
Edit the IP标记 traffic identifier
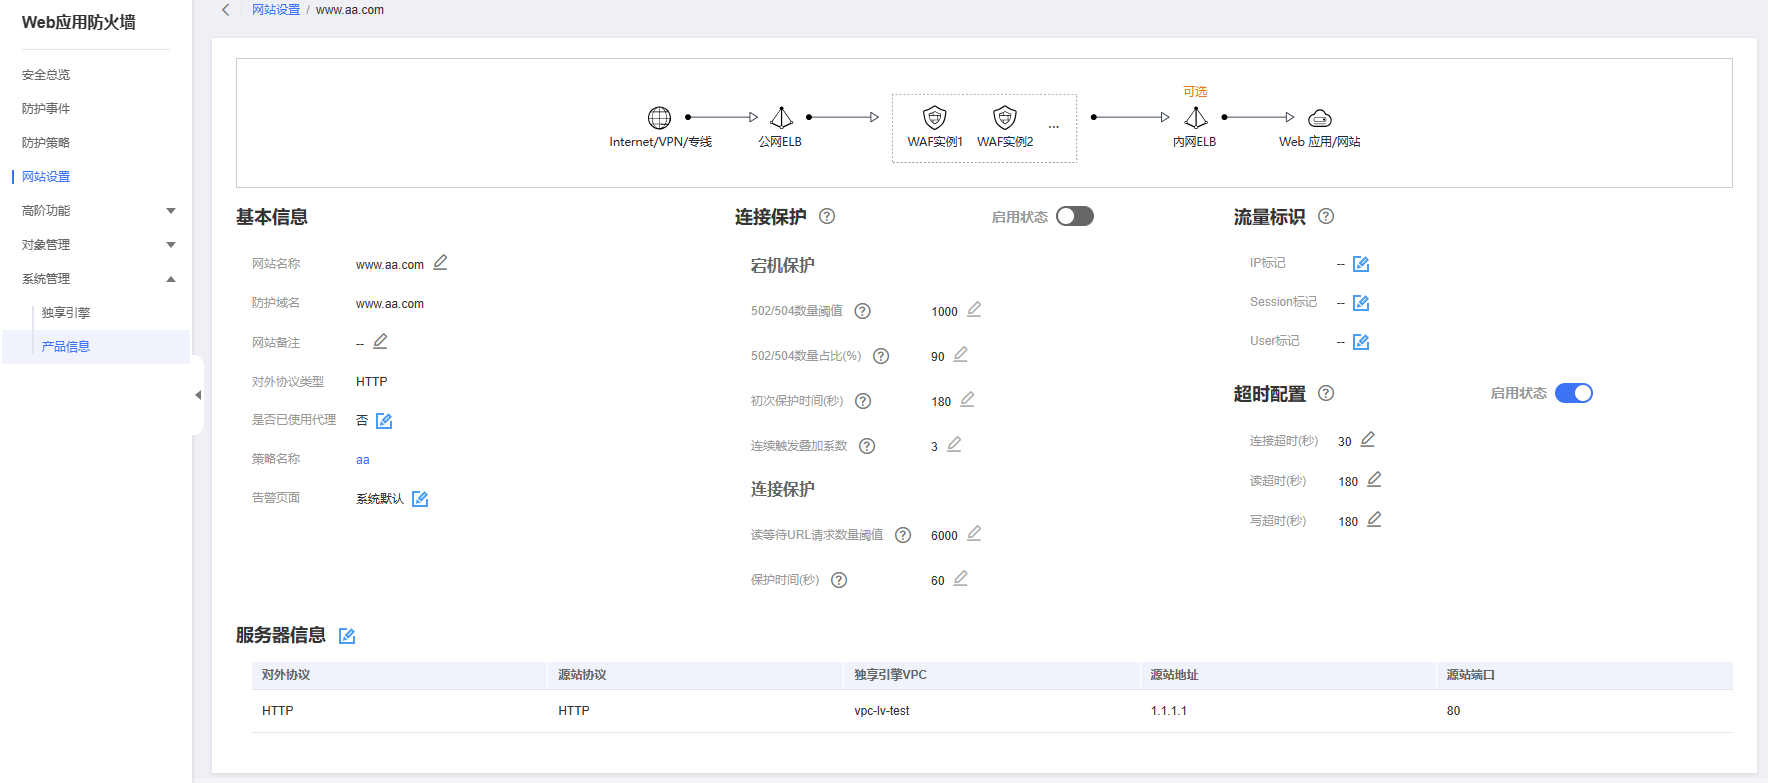click(1361, 264)
